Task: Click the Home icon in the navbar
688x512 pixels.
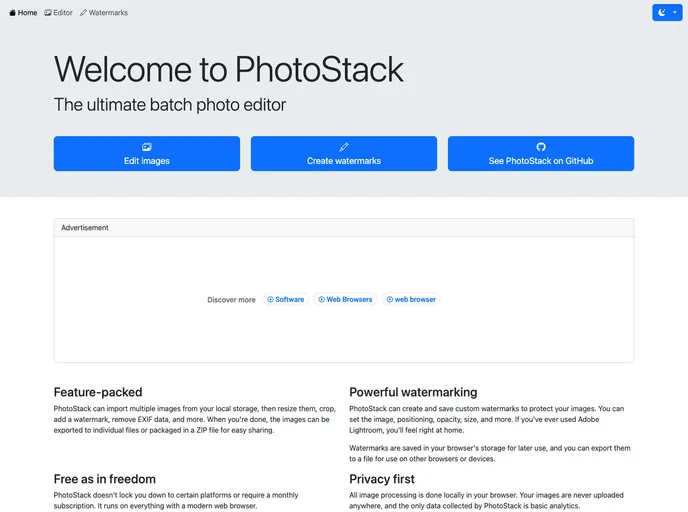Action: coord(12,13)
